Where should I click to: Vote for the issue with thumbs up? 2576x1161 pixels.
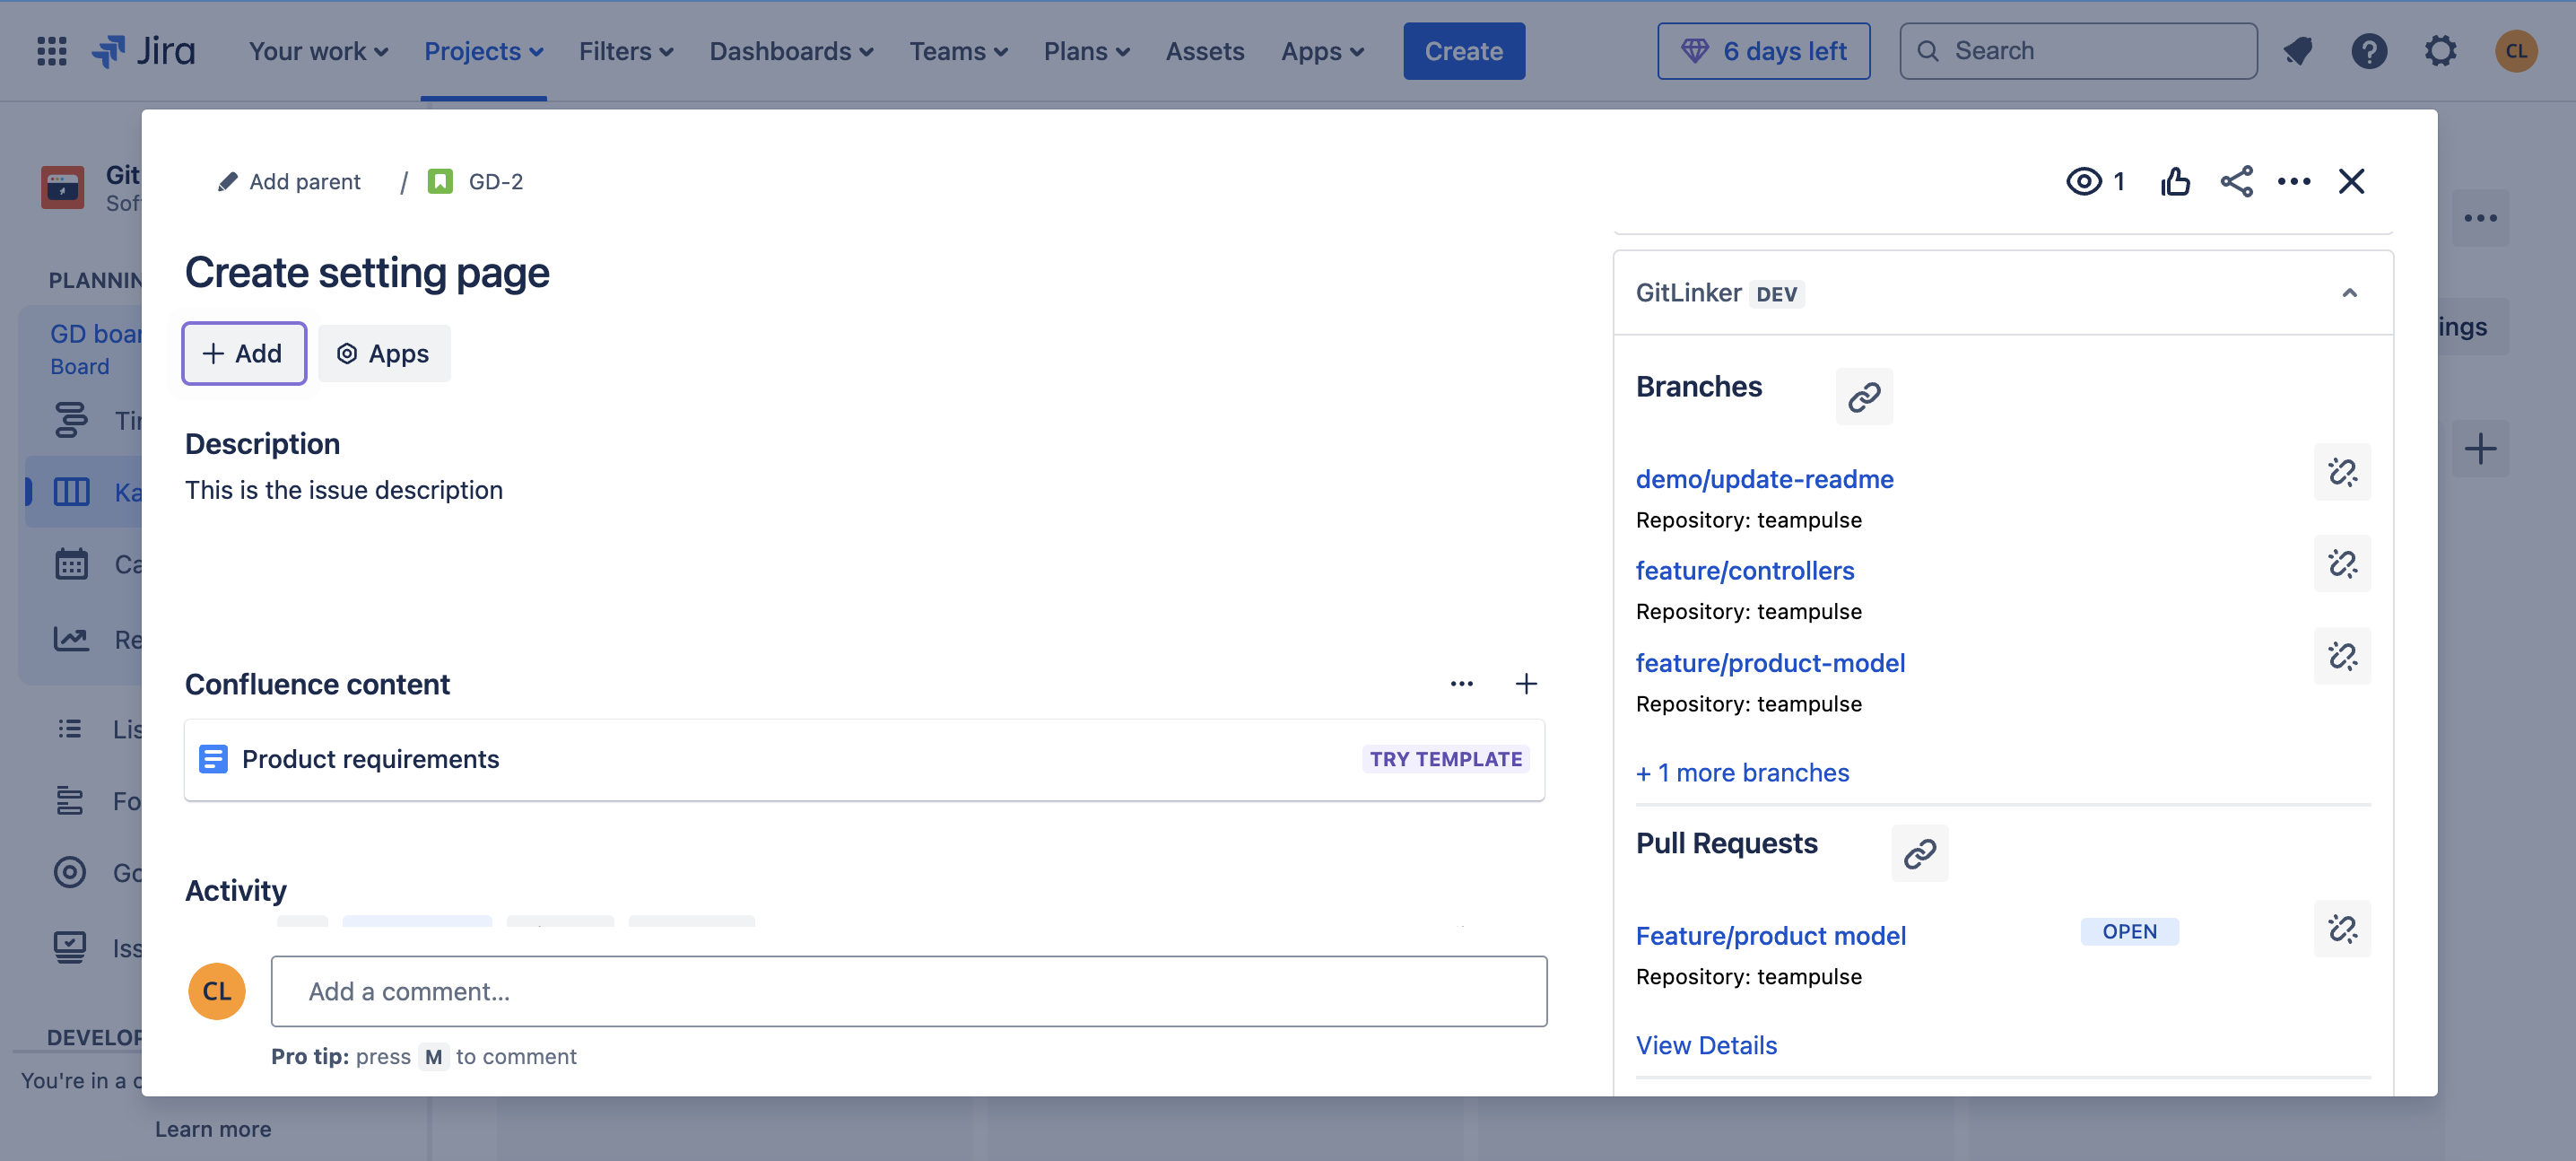coord(2176,181)
